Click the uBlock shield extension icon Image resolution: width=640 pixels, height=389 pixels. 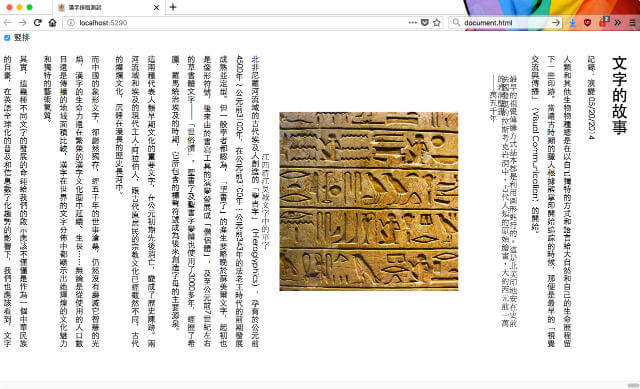pos(587,23)
